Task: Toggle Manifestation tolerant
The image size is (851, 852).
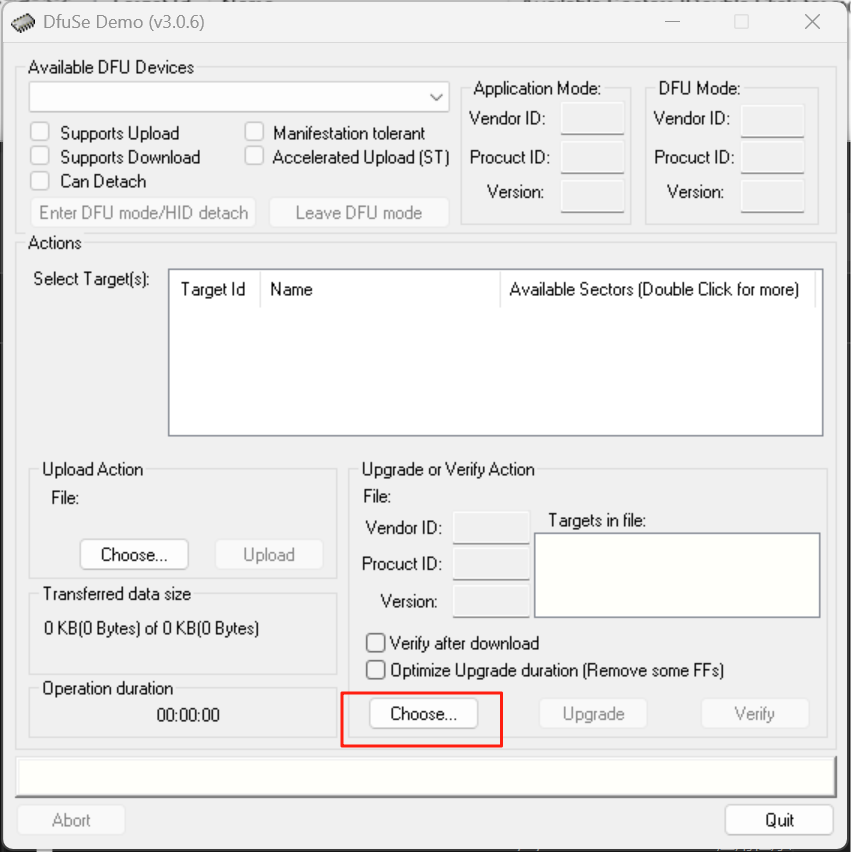Action: pos(253,132)
